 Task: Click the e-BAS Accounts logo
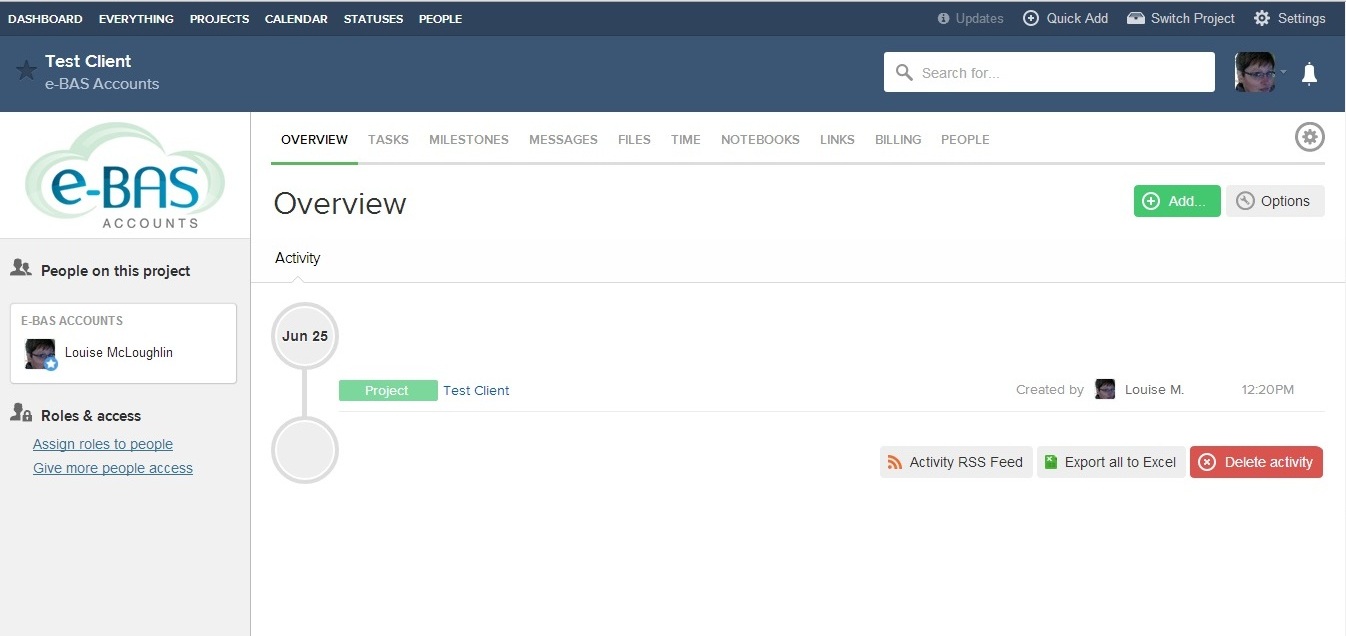pyautogui.click(x=125, y=175)
